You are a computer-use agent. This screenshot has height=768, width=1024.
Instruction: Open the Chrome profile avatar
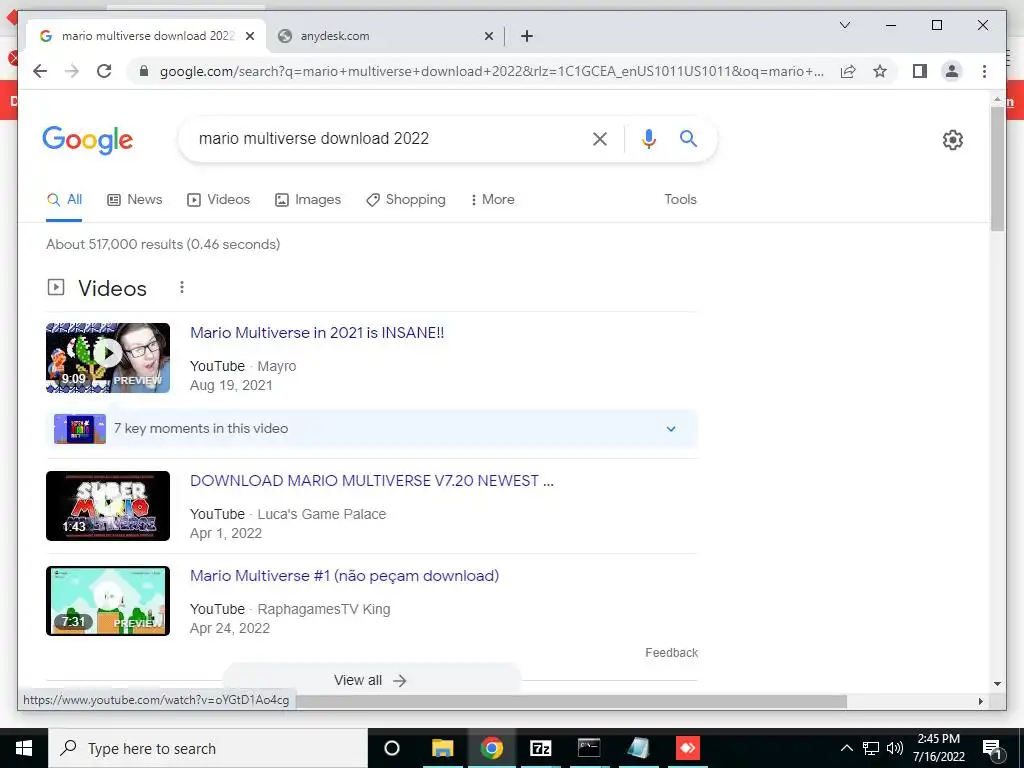952,71
